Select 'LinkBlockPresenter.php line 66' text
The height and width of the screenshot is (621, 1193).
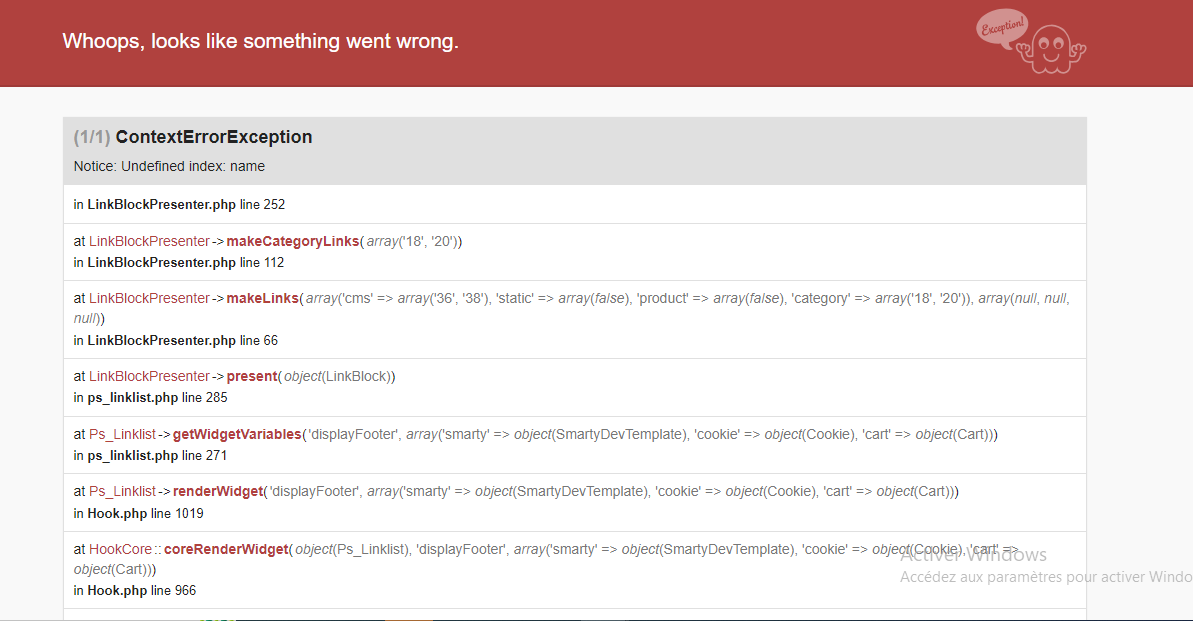183,341
